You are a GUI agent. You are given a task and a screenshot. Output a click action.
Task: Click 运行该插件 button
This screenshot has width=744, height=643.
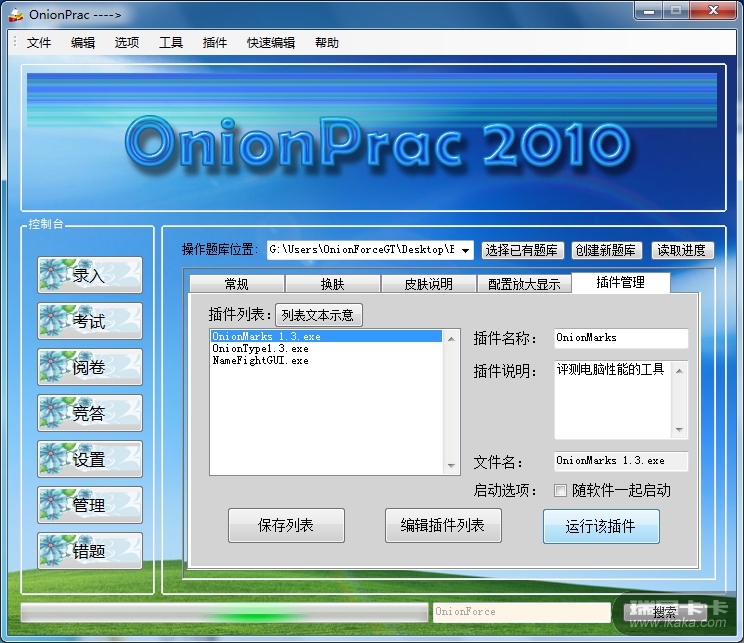pos(601,526)
